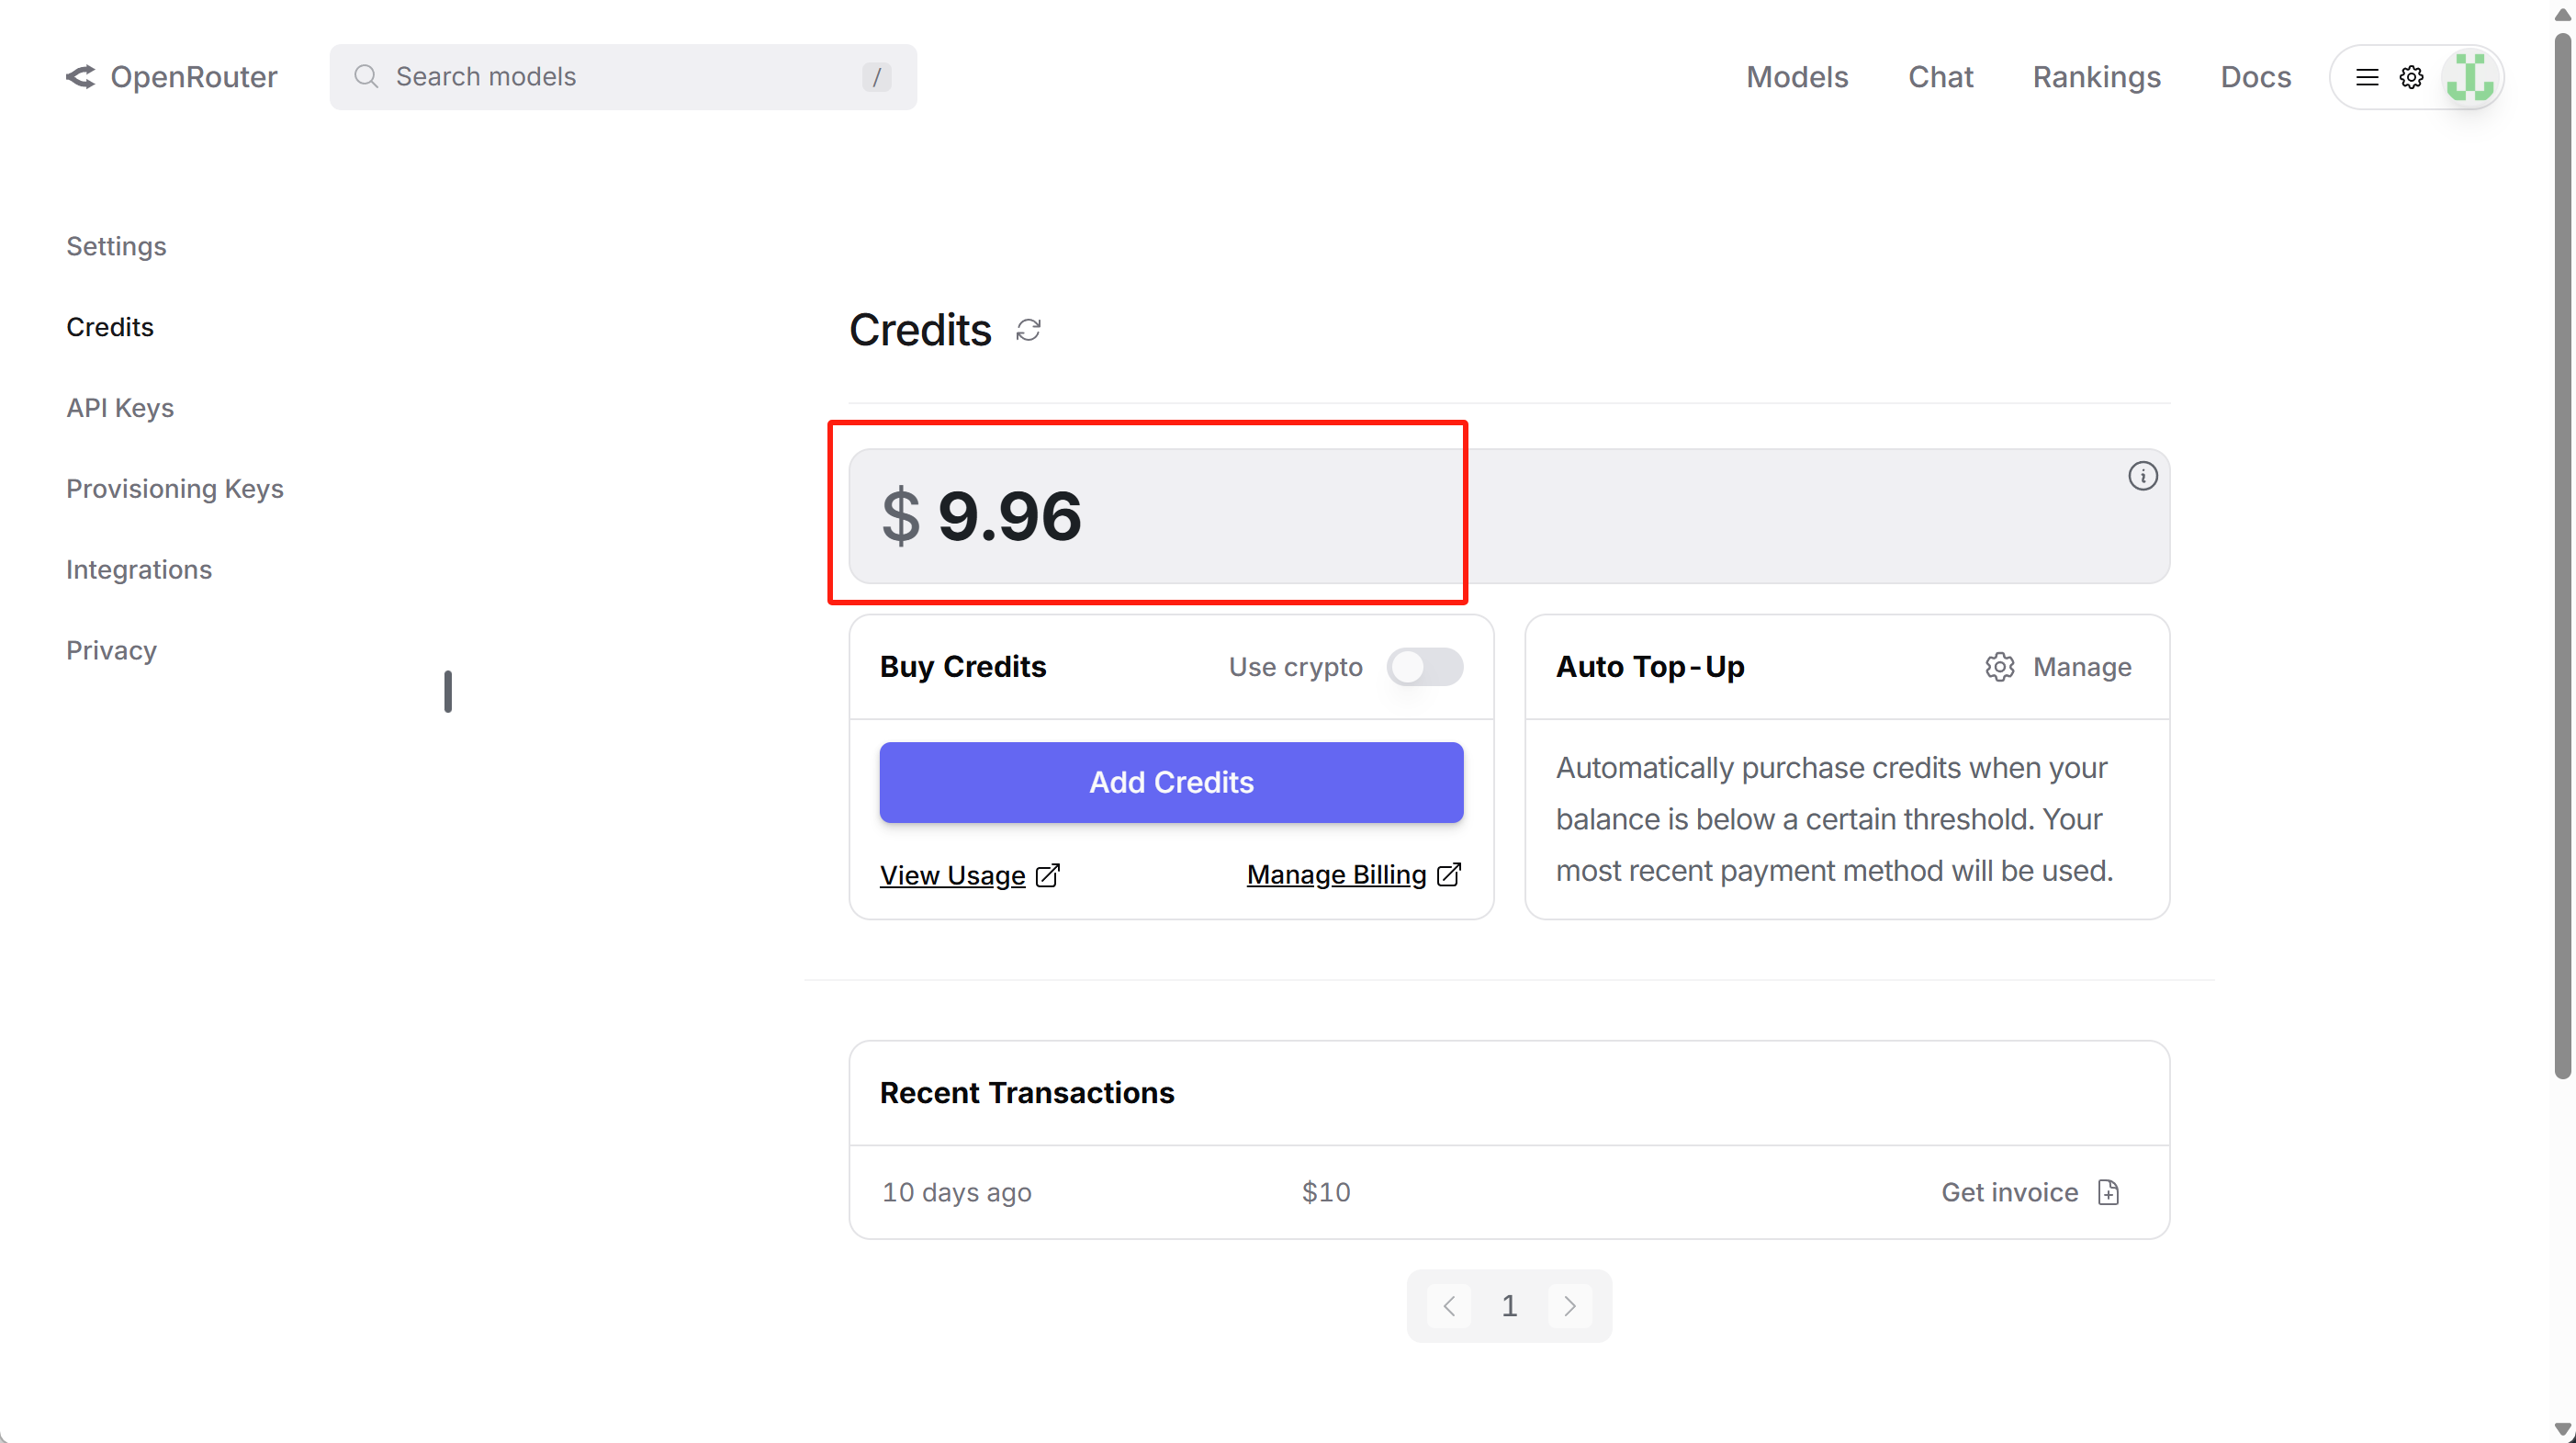Click the Auto Top-Up description text
The image size is (2576, 1443).
click(x=1834, y=819)
